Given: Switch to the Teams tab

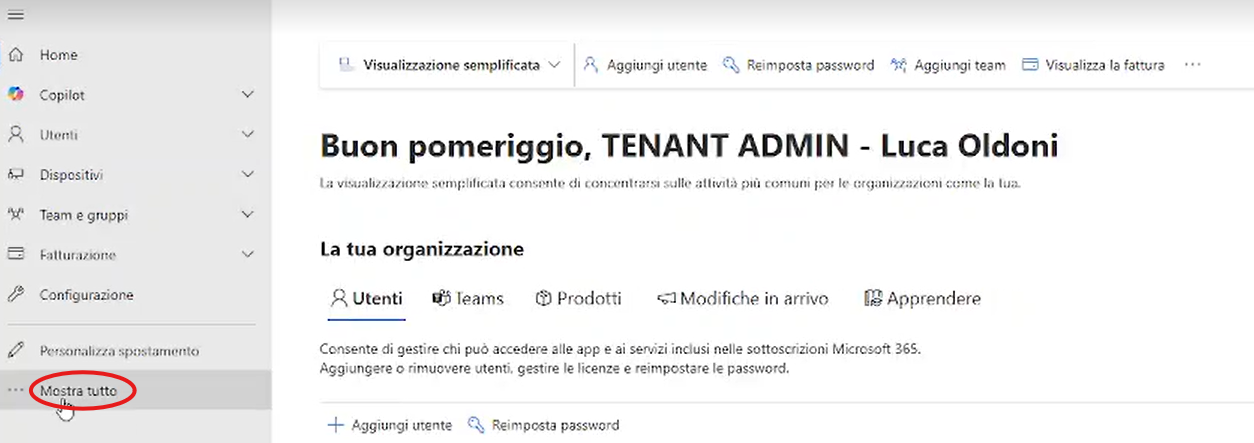Looking at the screenshot, I should 468,299.
